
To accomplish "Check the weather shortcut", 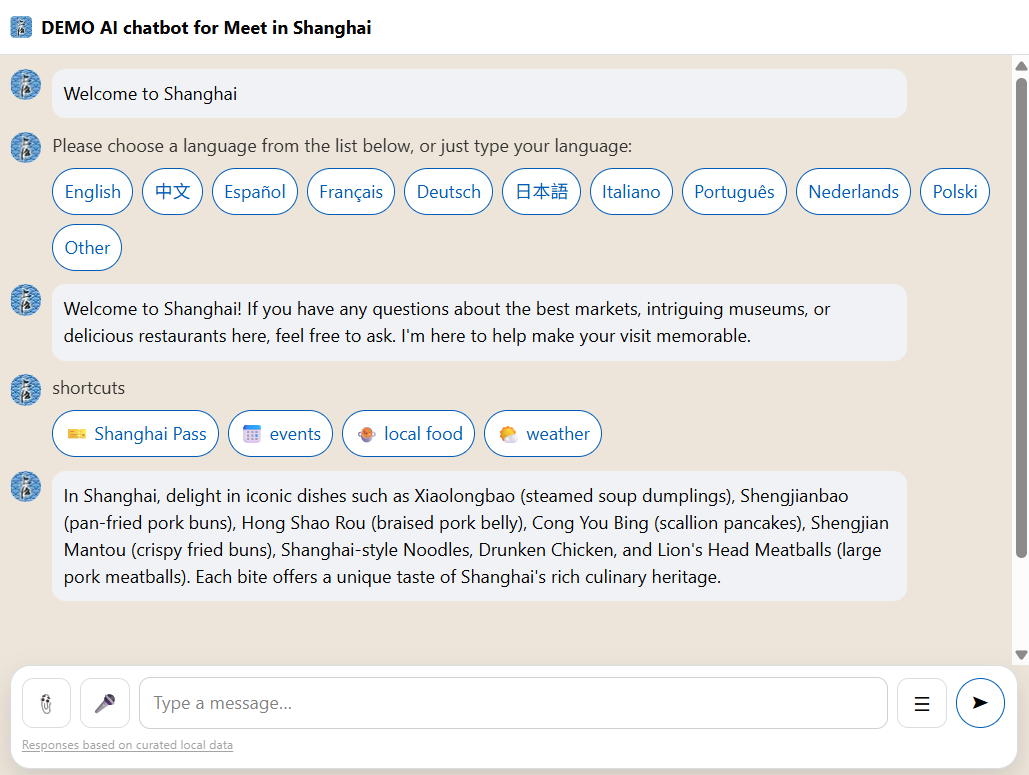I will 543,434.
